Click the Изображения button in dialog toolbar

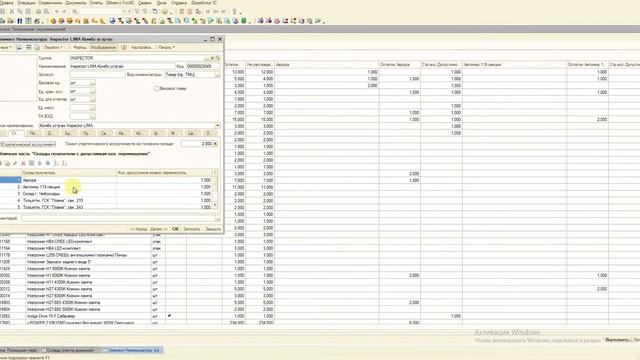(104, 47)
